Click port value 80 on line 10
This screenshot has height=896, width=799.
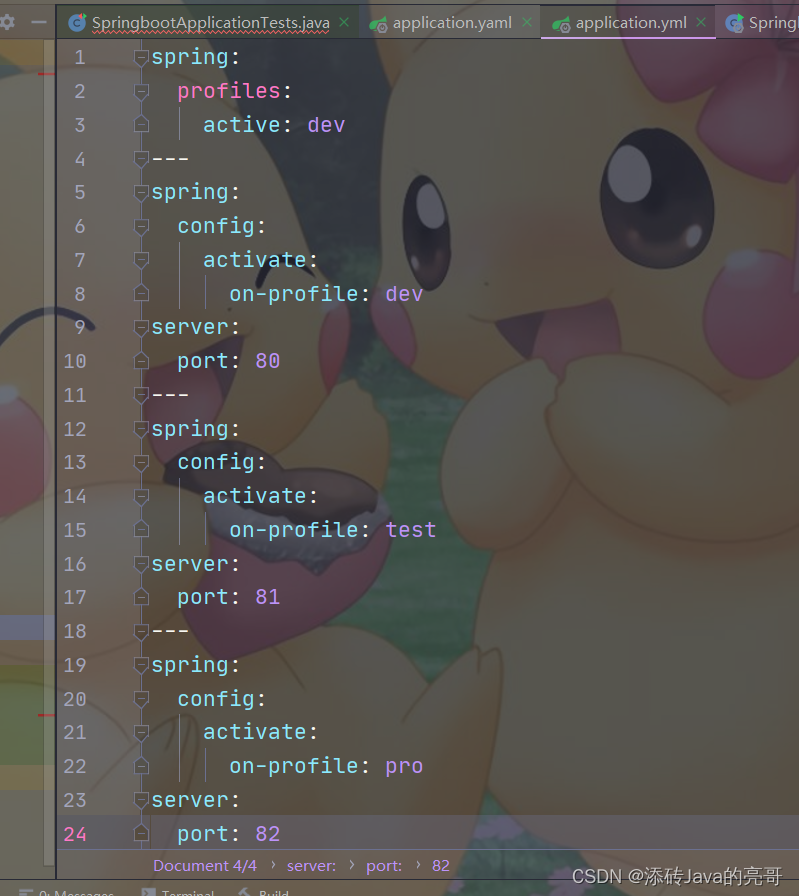(267, 361)
